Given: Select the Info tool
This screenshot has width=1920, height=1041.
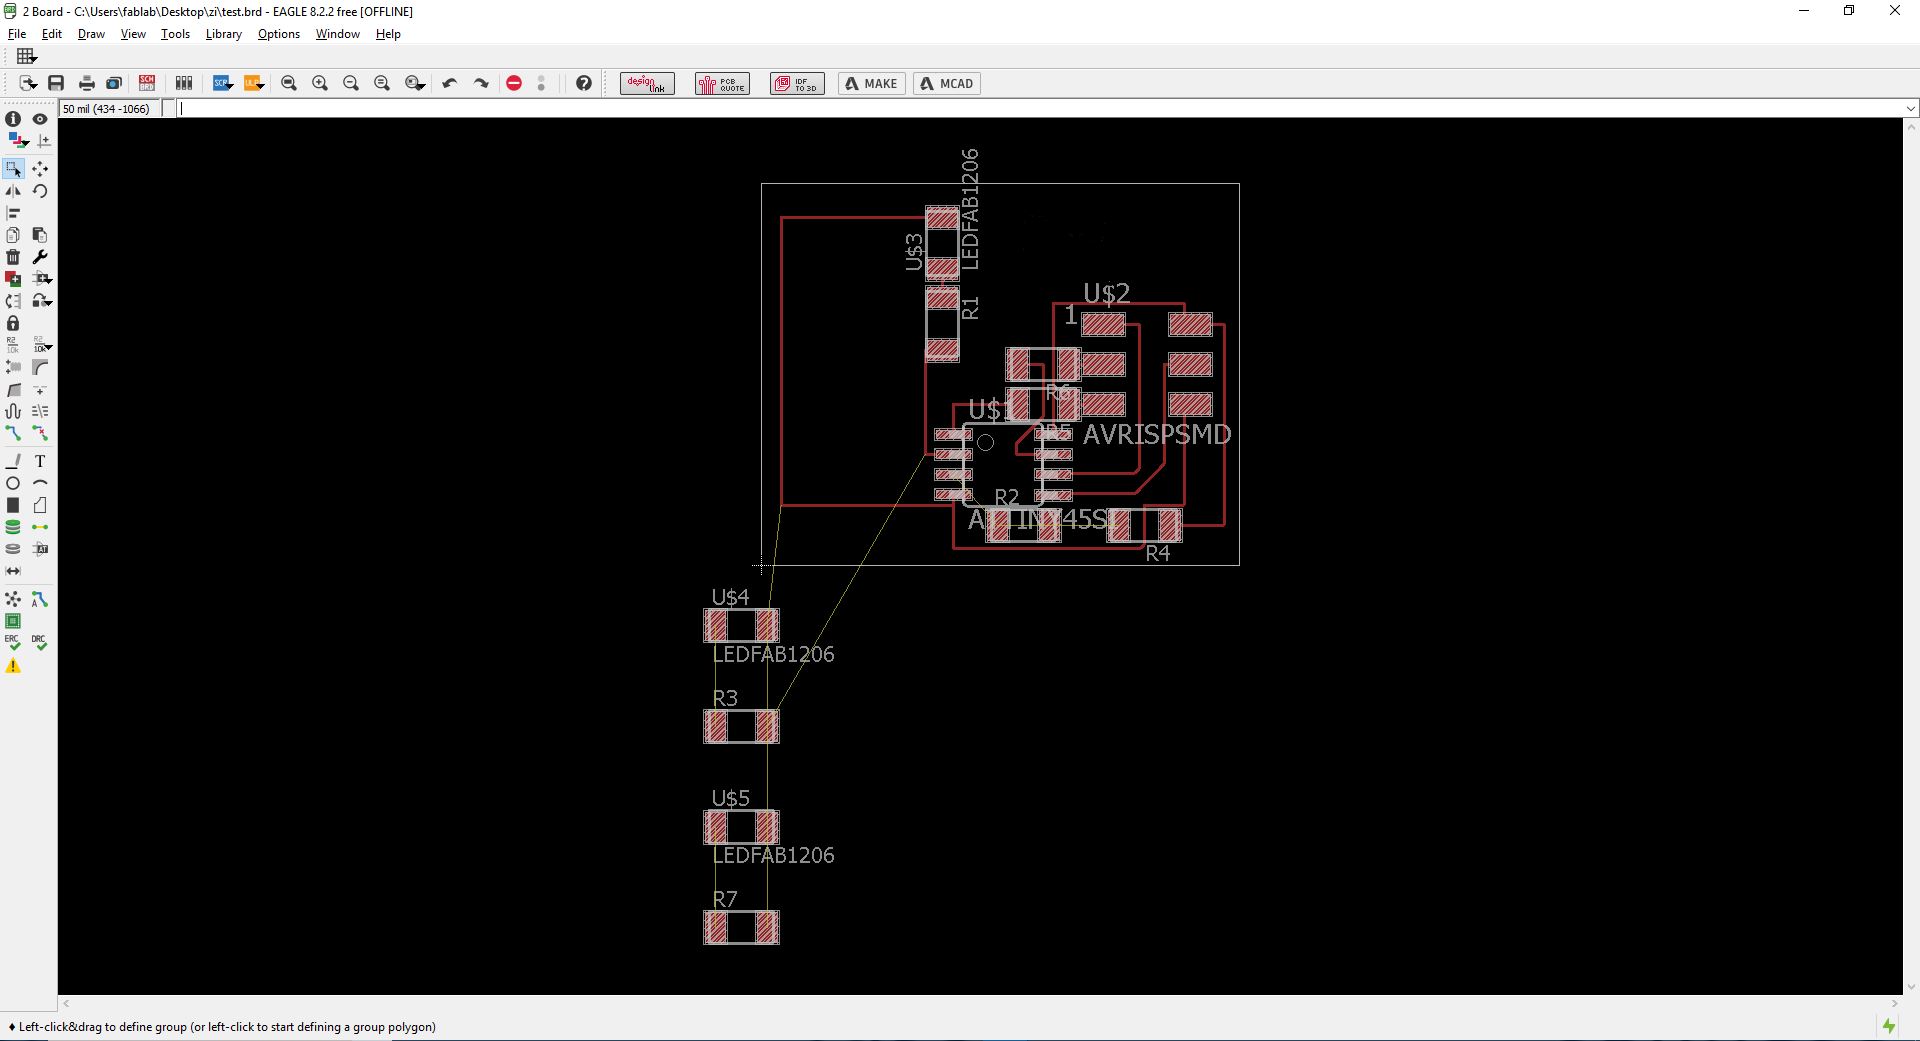Looking at the screenshot, I should 13,119.
